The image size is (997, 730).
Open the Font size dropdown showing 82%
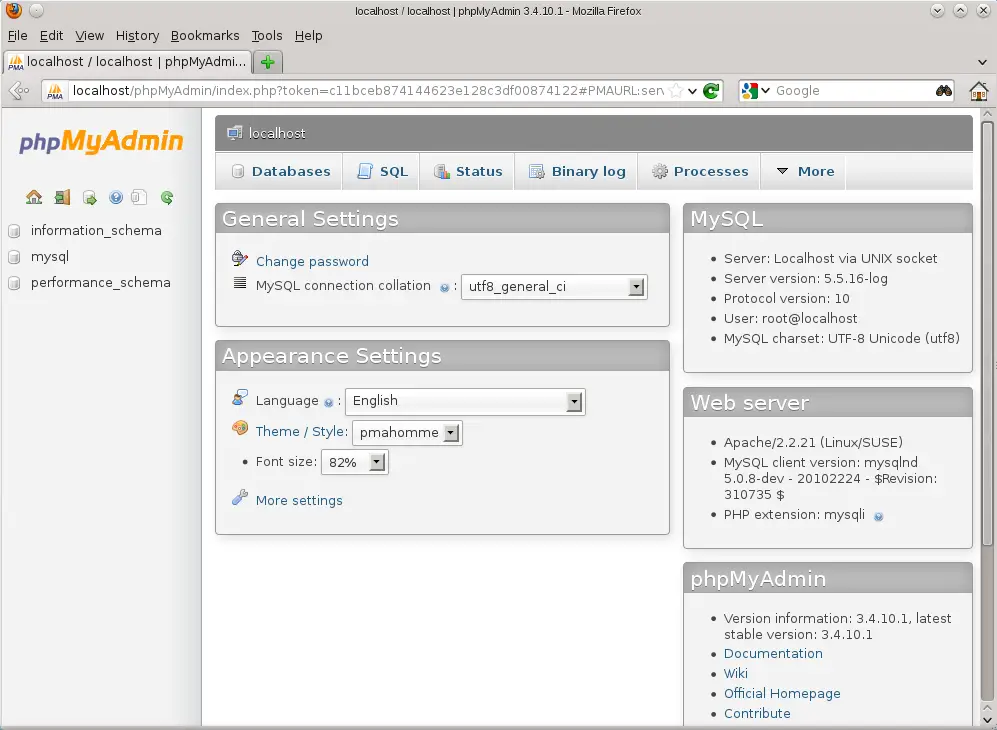(355, 462)
